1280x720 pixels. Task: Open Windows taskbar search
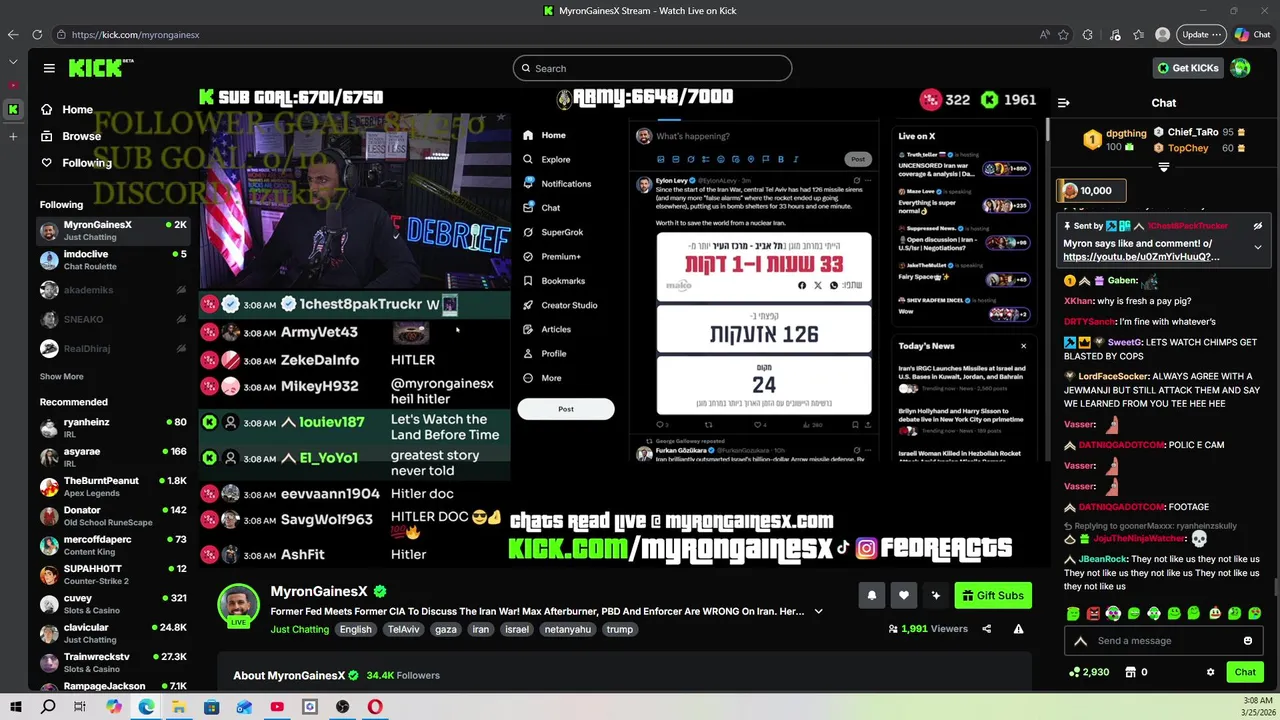(48, 707)
